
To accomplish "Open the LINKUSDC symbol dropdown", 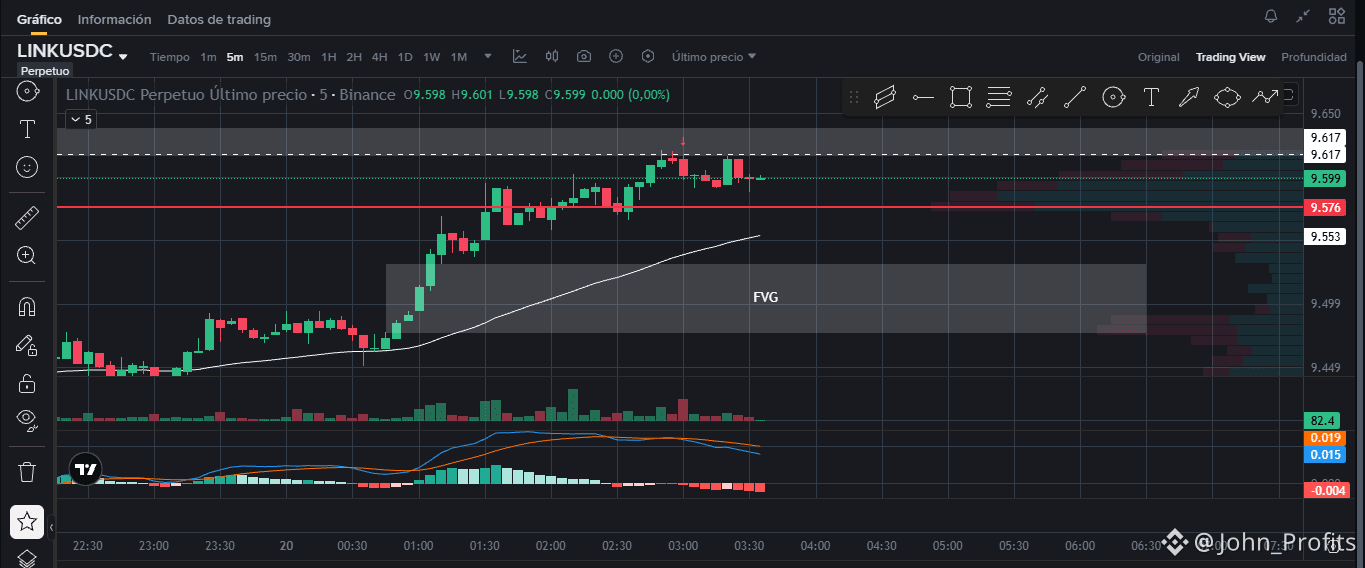I will (123, 57).
